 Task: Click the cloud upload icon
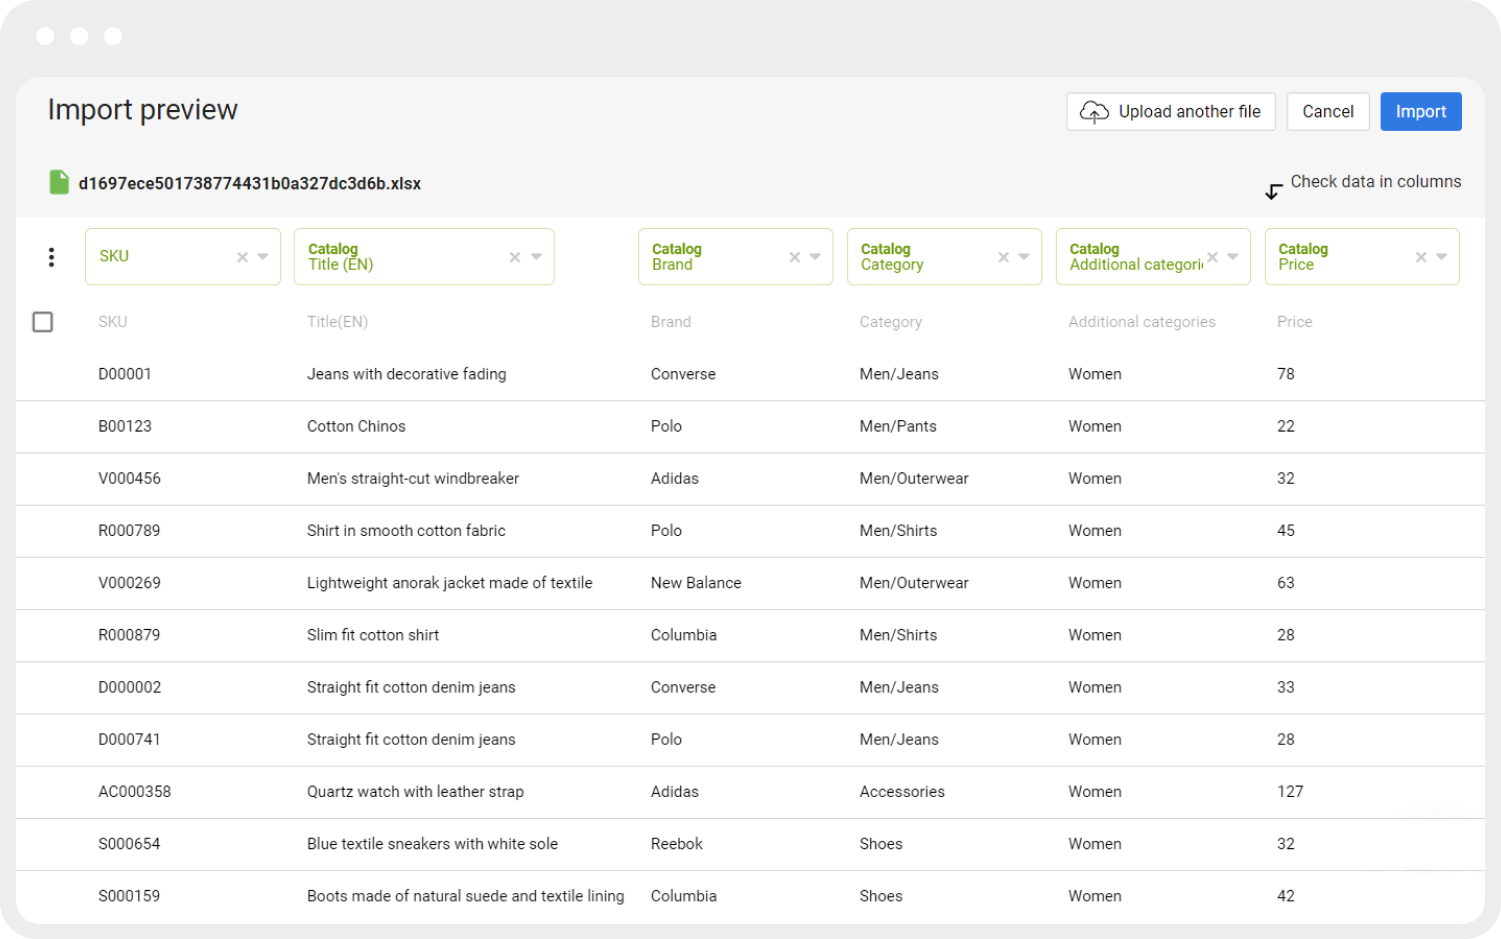point(1094,112)
